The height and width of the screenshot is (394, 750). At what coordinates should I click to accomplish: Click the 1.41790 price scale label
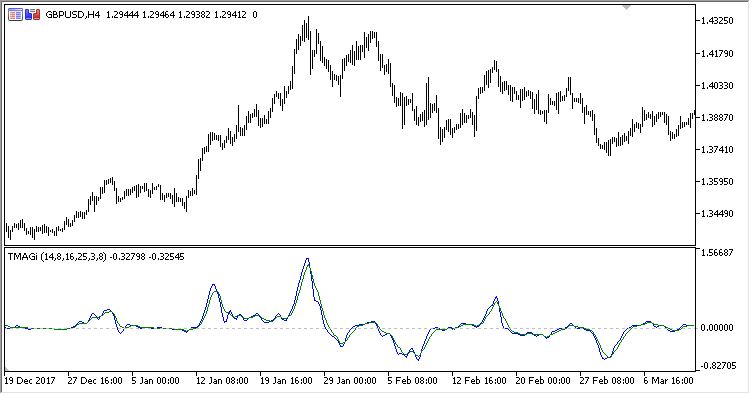pyautogui.click(x=717, y=54)
